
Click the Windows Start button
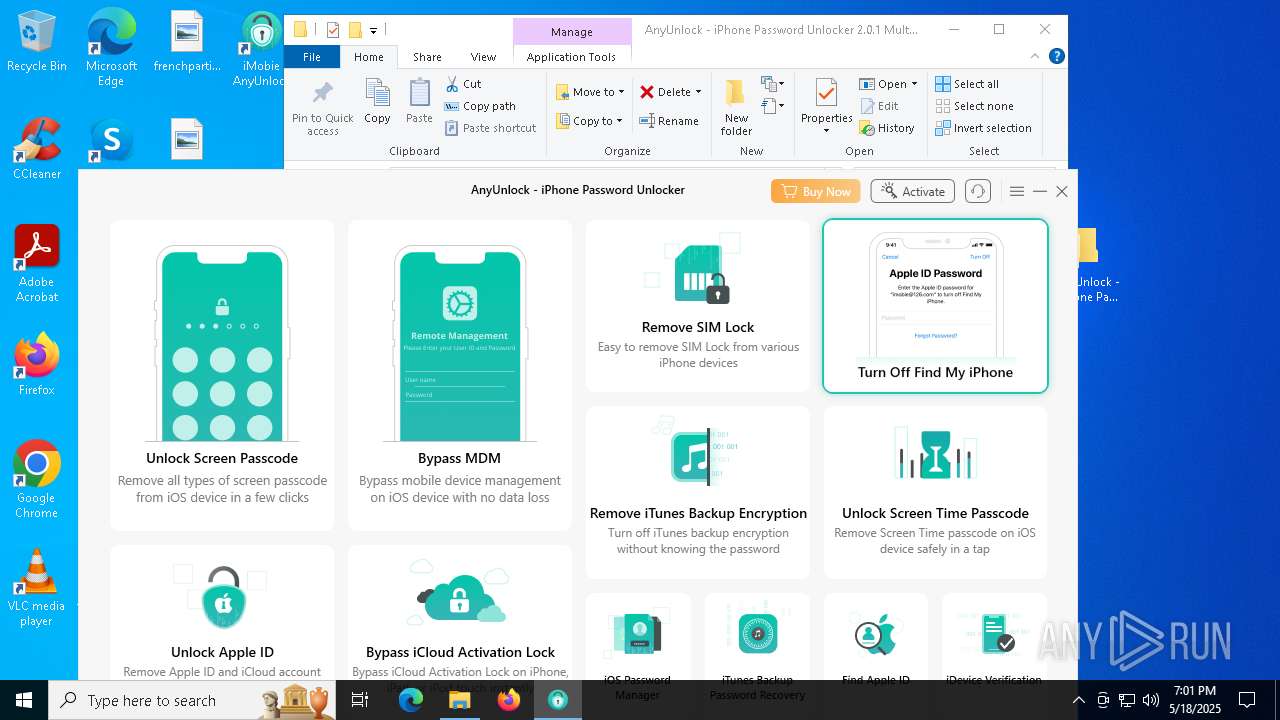24,700
